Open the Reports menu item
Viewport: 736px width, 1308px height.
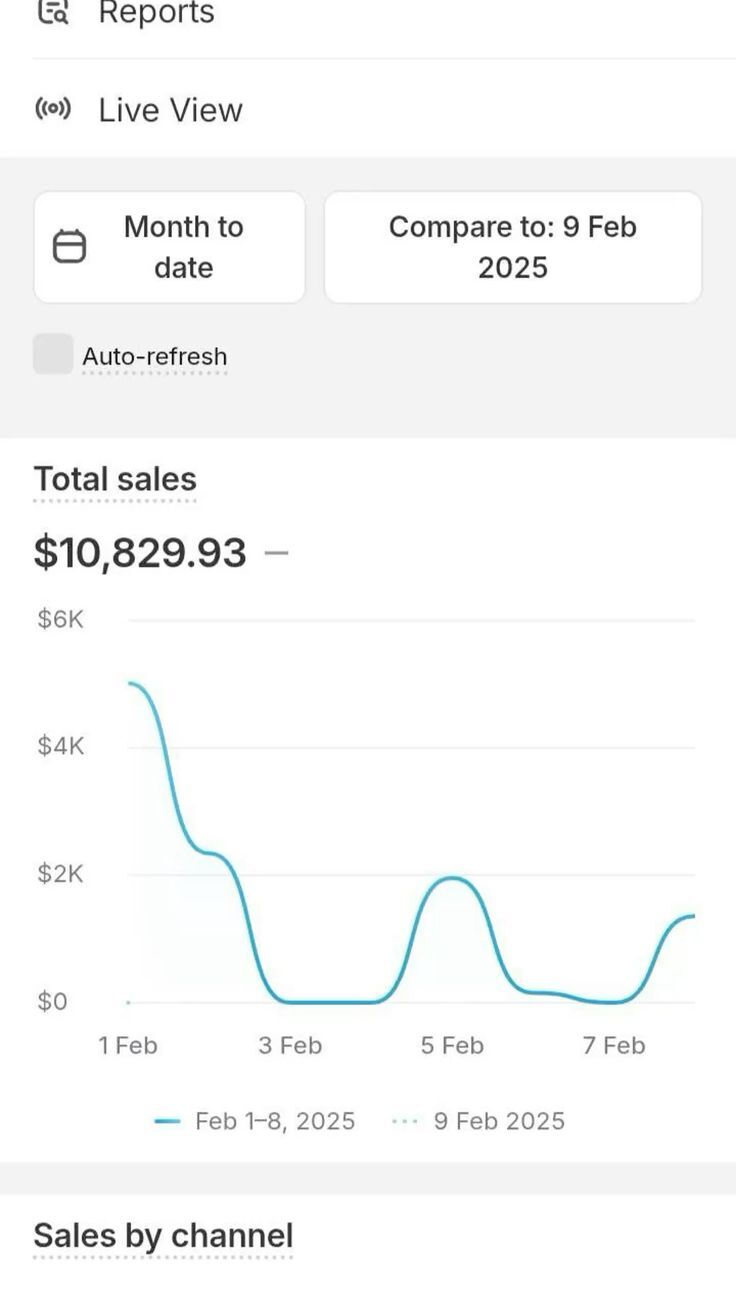coord(156,13)
